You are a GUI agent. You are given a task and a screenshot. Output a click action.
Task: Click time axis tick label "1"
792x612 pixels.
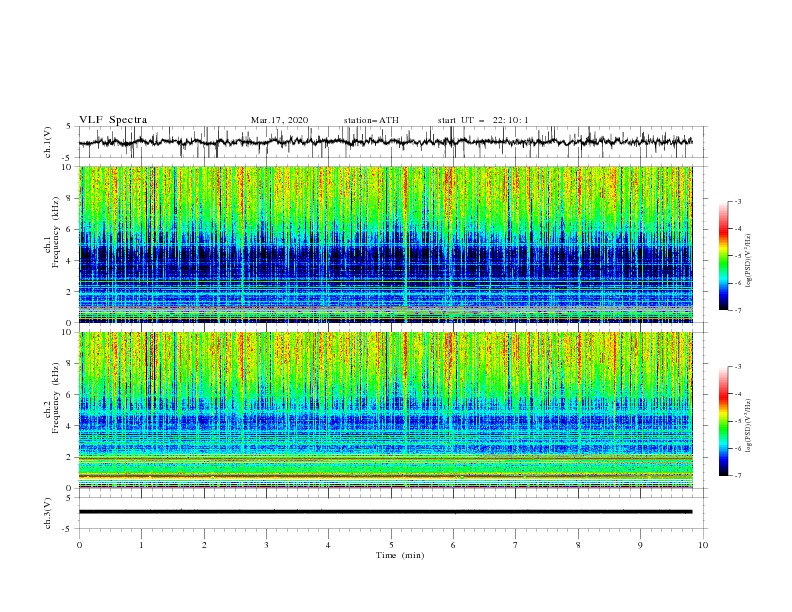pyautogui.click(x=141, y=545)
